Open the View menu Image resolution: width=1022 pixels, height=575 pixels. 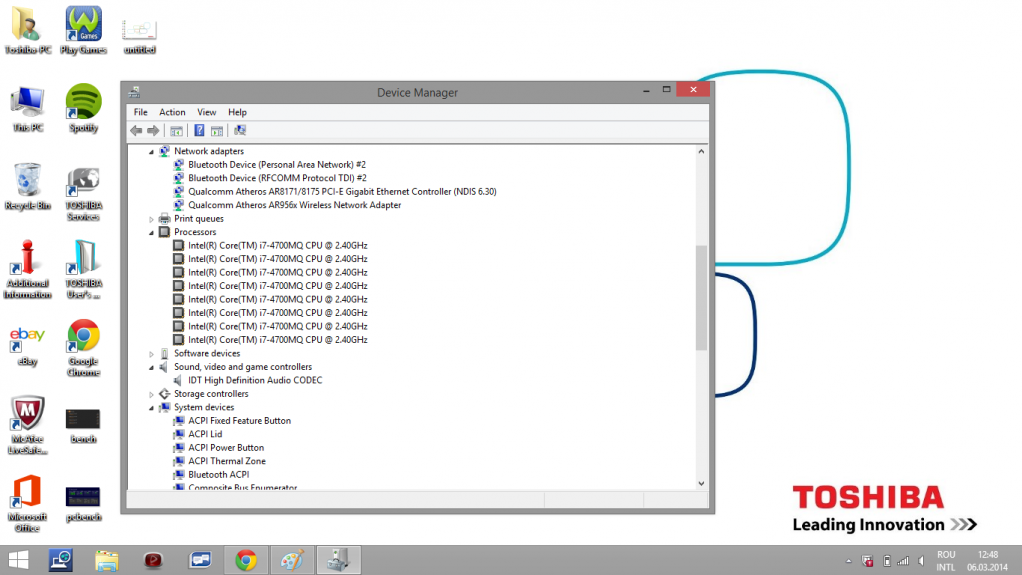tap(207, 112)
